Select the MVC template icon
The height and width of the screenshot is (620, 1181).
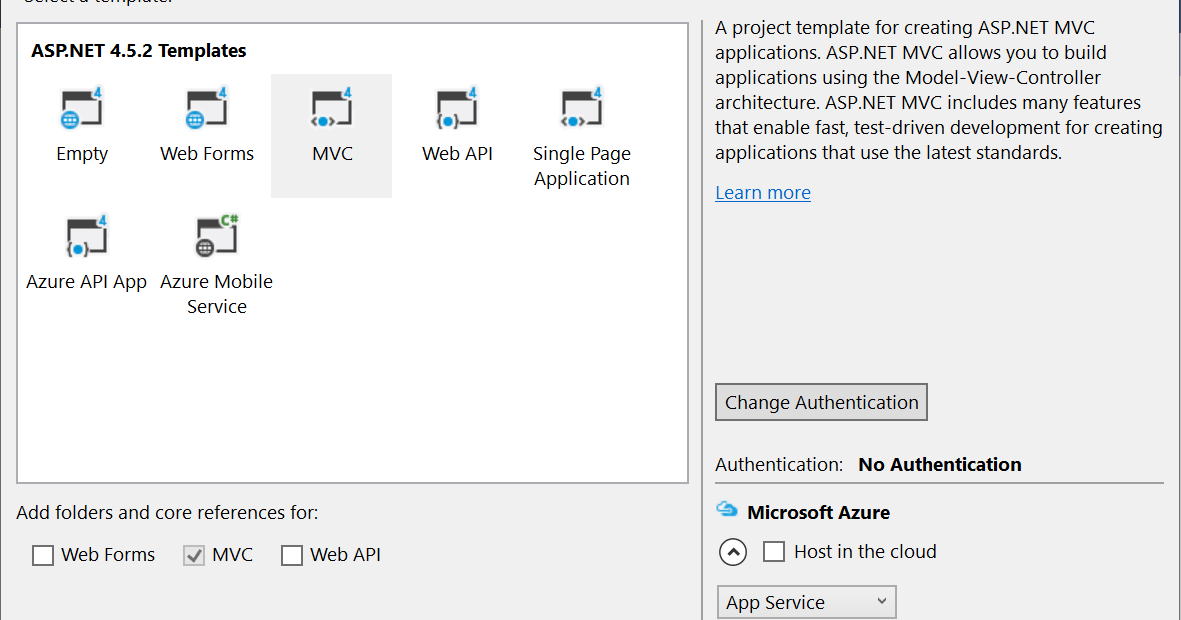[332, 109]
